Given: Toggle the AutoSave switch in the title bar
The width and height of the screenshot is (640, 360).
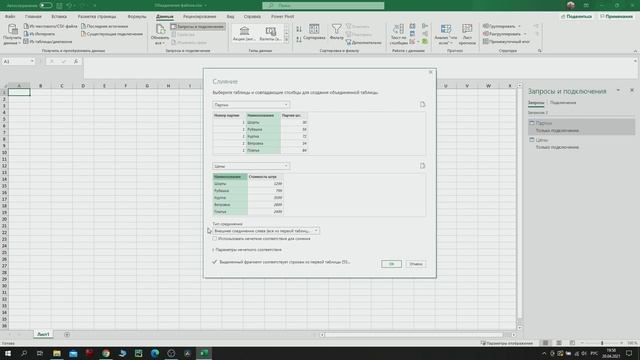Looking at the screenshot, I should click(x=45, y=6).
